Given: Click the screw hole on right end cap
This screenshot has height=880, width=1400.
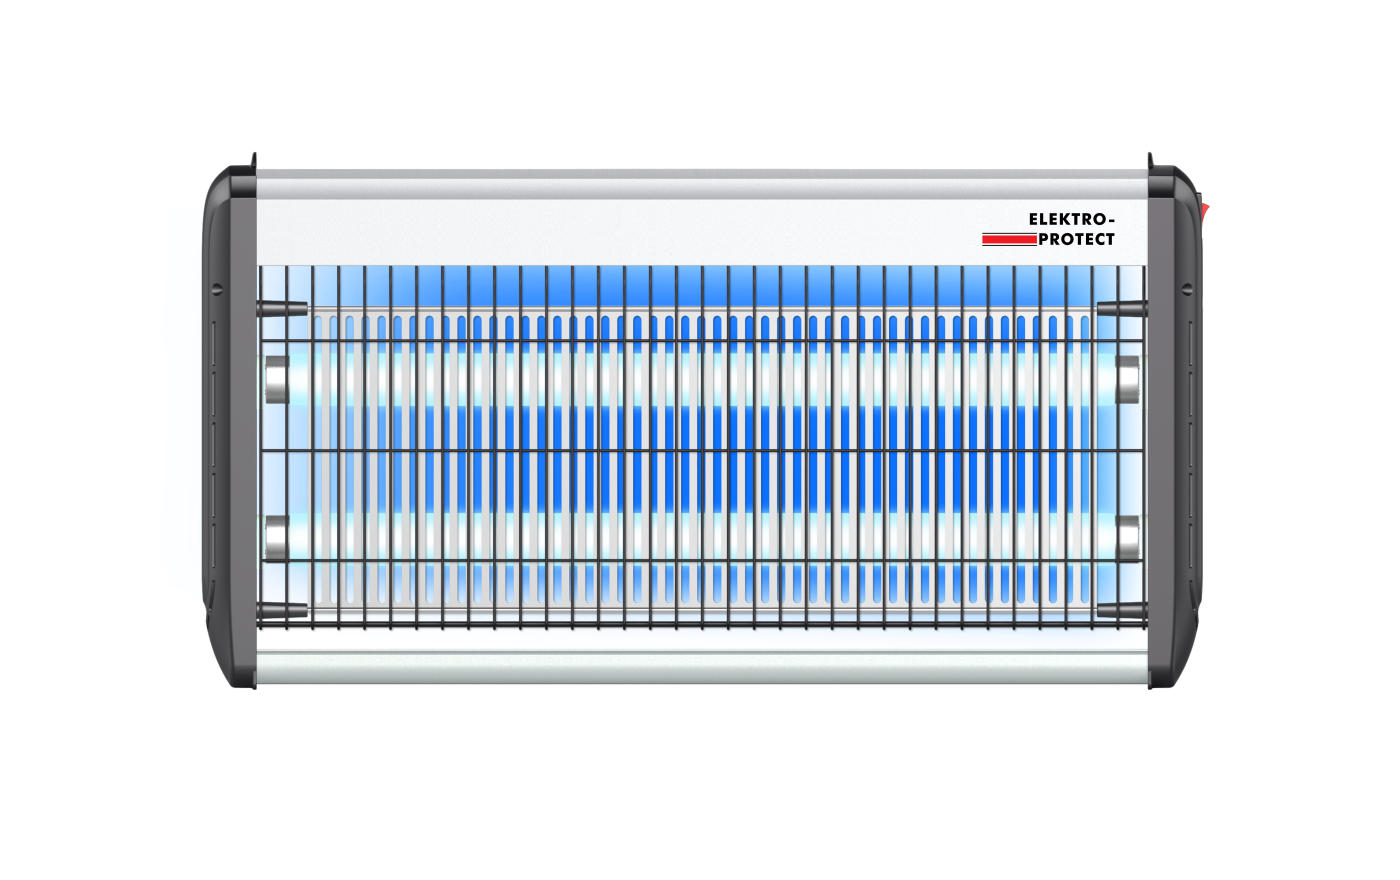Looking at the screenshot, I should coord(1187,289).
